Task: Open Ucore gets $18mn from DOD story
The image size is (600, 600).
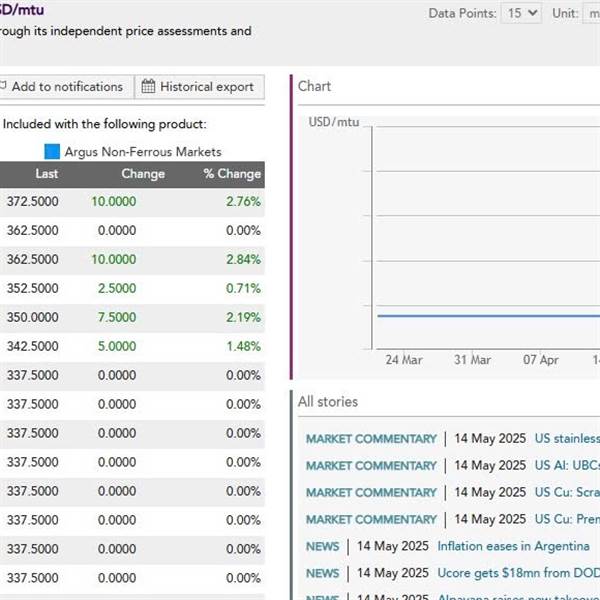Action: [518, 573]
